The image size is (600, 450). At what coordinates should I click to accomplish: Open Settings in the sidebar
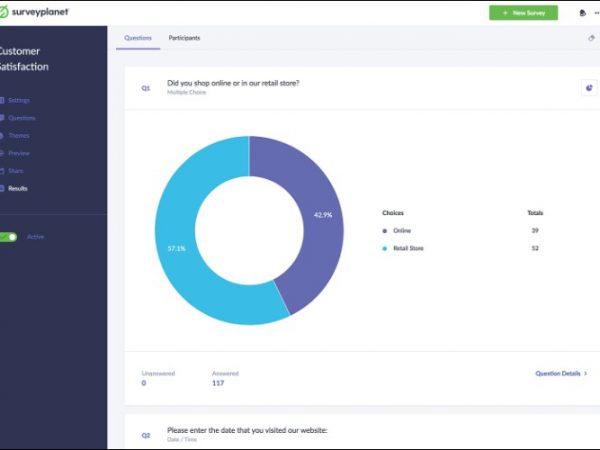20,100
